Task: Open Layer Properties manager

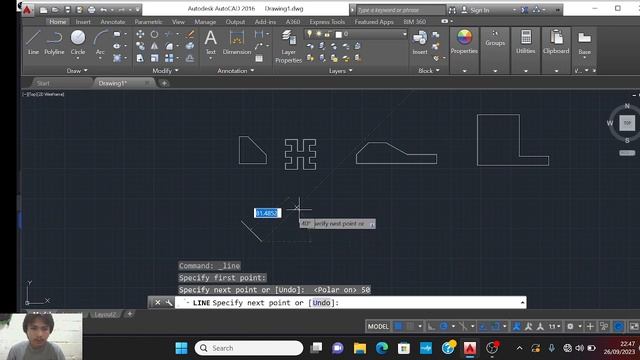Action: (289, 46)
